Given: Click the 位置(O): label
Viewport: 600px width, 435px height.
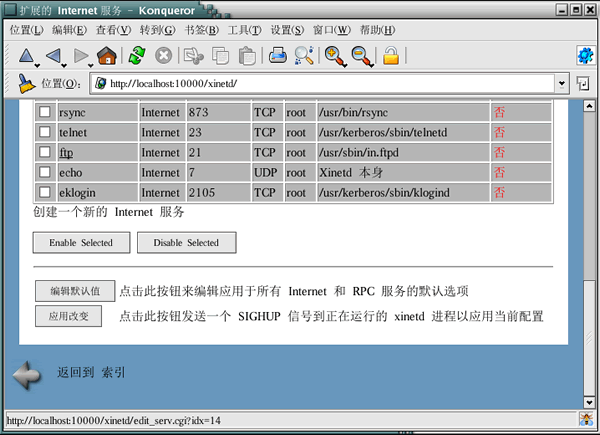Looking at the screenshot, I should point(61,83).
